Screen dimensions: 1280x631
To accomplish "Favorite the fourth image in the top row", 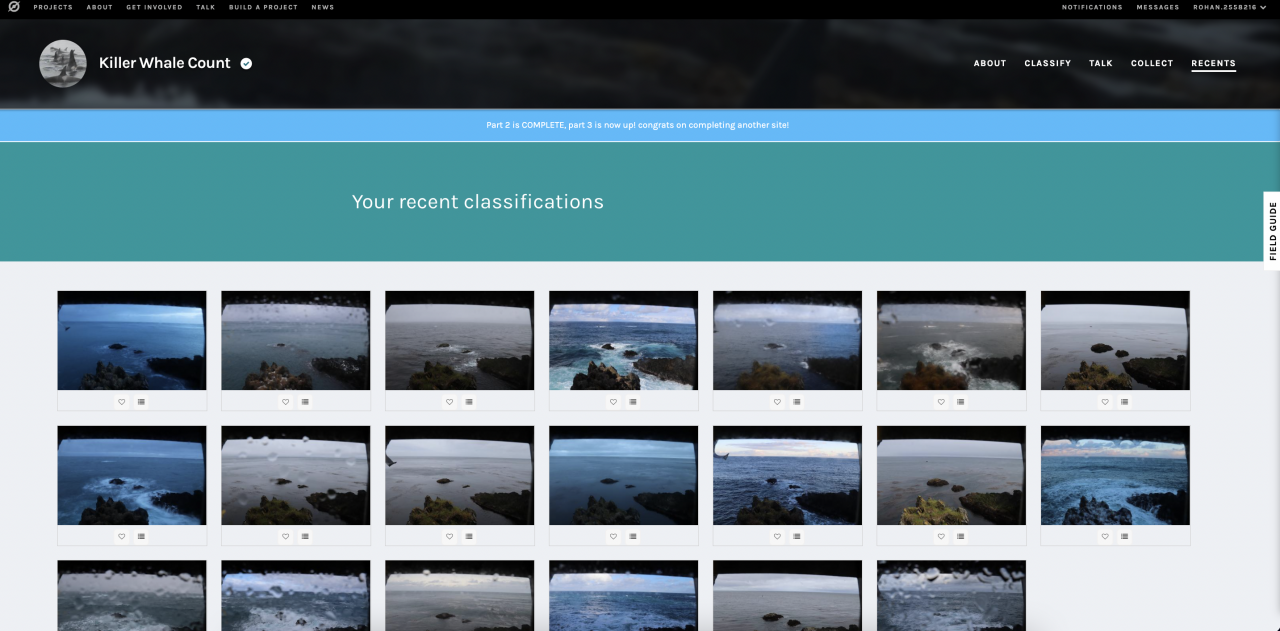I will click(613, 401).
